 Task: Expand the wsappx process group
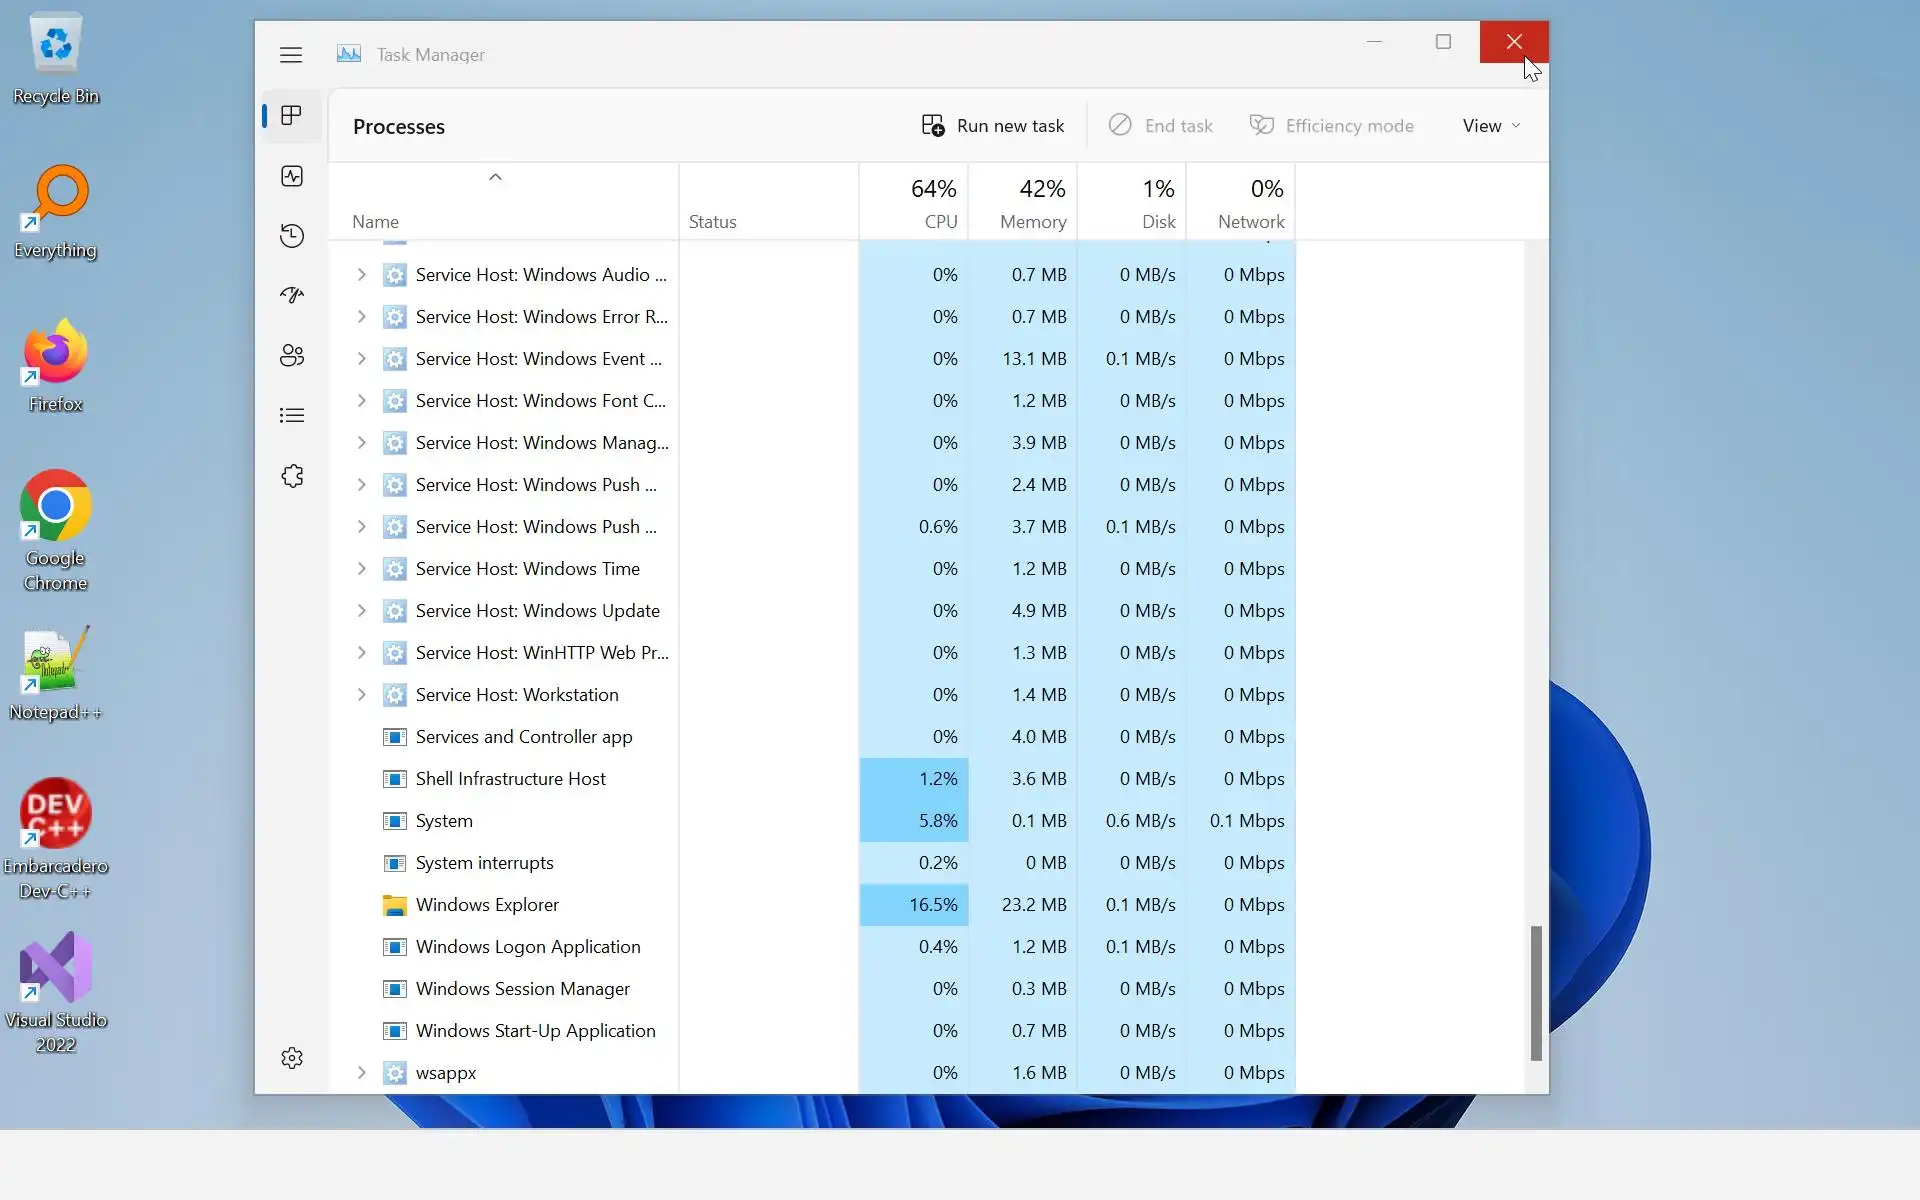[x=362, y=1072]
